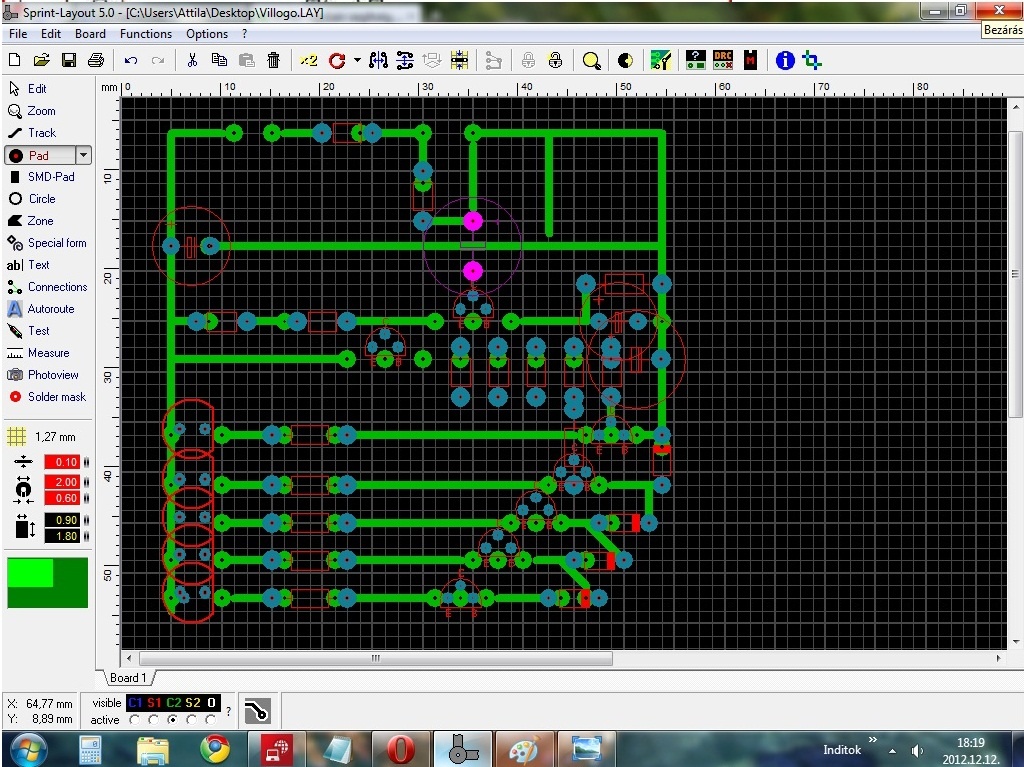Choose the SMD-Pad tool

tap(50, 177)
